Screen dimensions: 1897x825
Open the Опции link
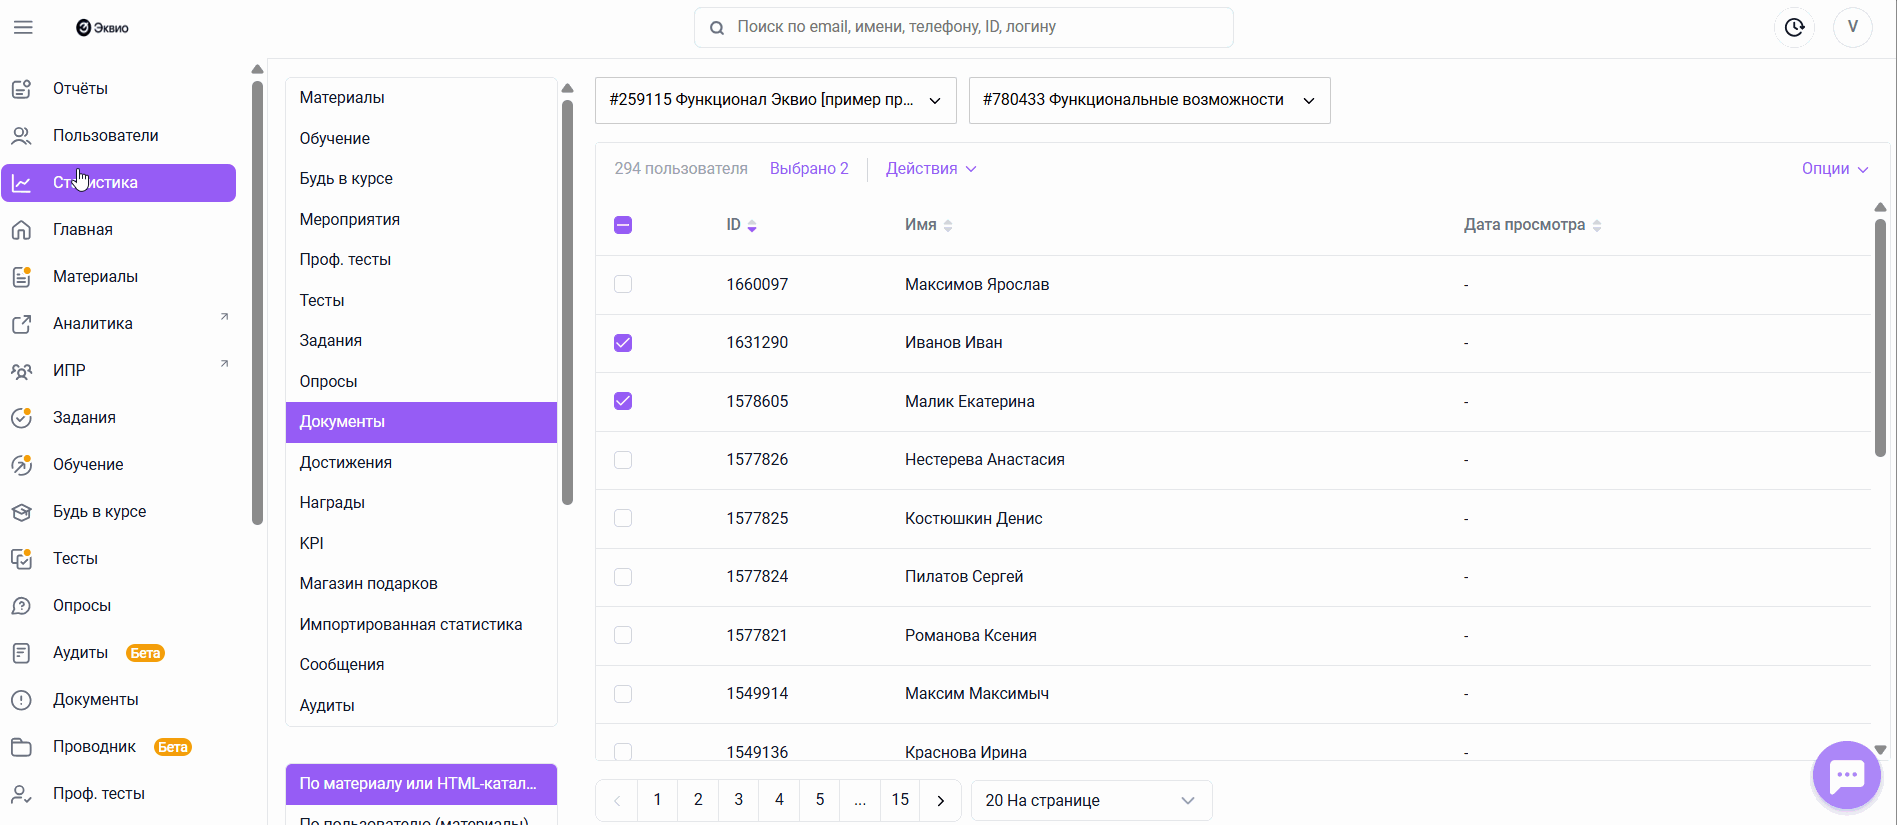pos(1834,169)
